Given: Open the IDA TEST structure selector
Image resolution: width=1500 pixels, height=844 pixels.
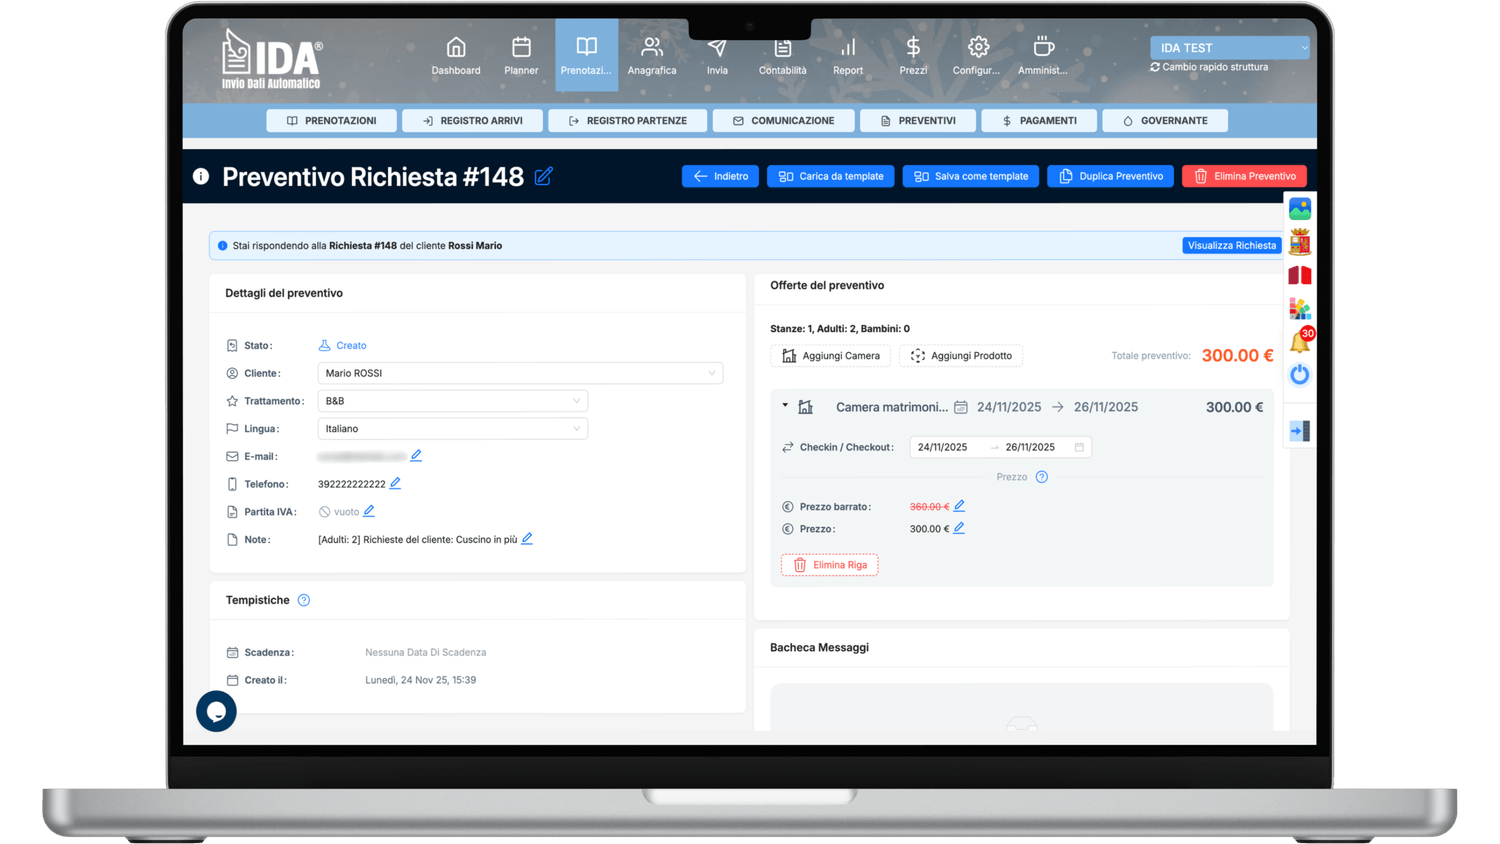Looking at the screenshot, I should click(1229, 48).
